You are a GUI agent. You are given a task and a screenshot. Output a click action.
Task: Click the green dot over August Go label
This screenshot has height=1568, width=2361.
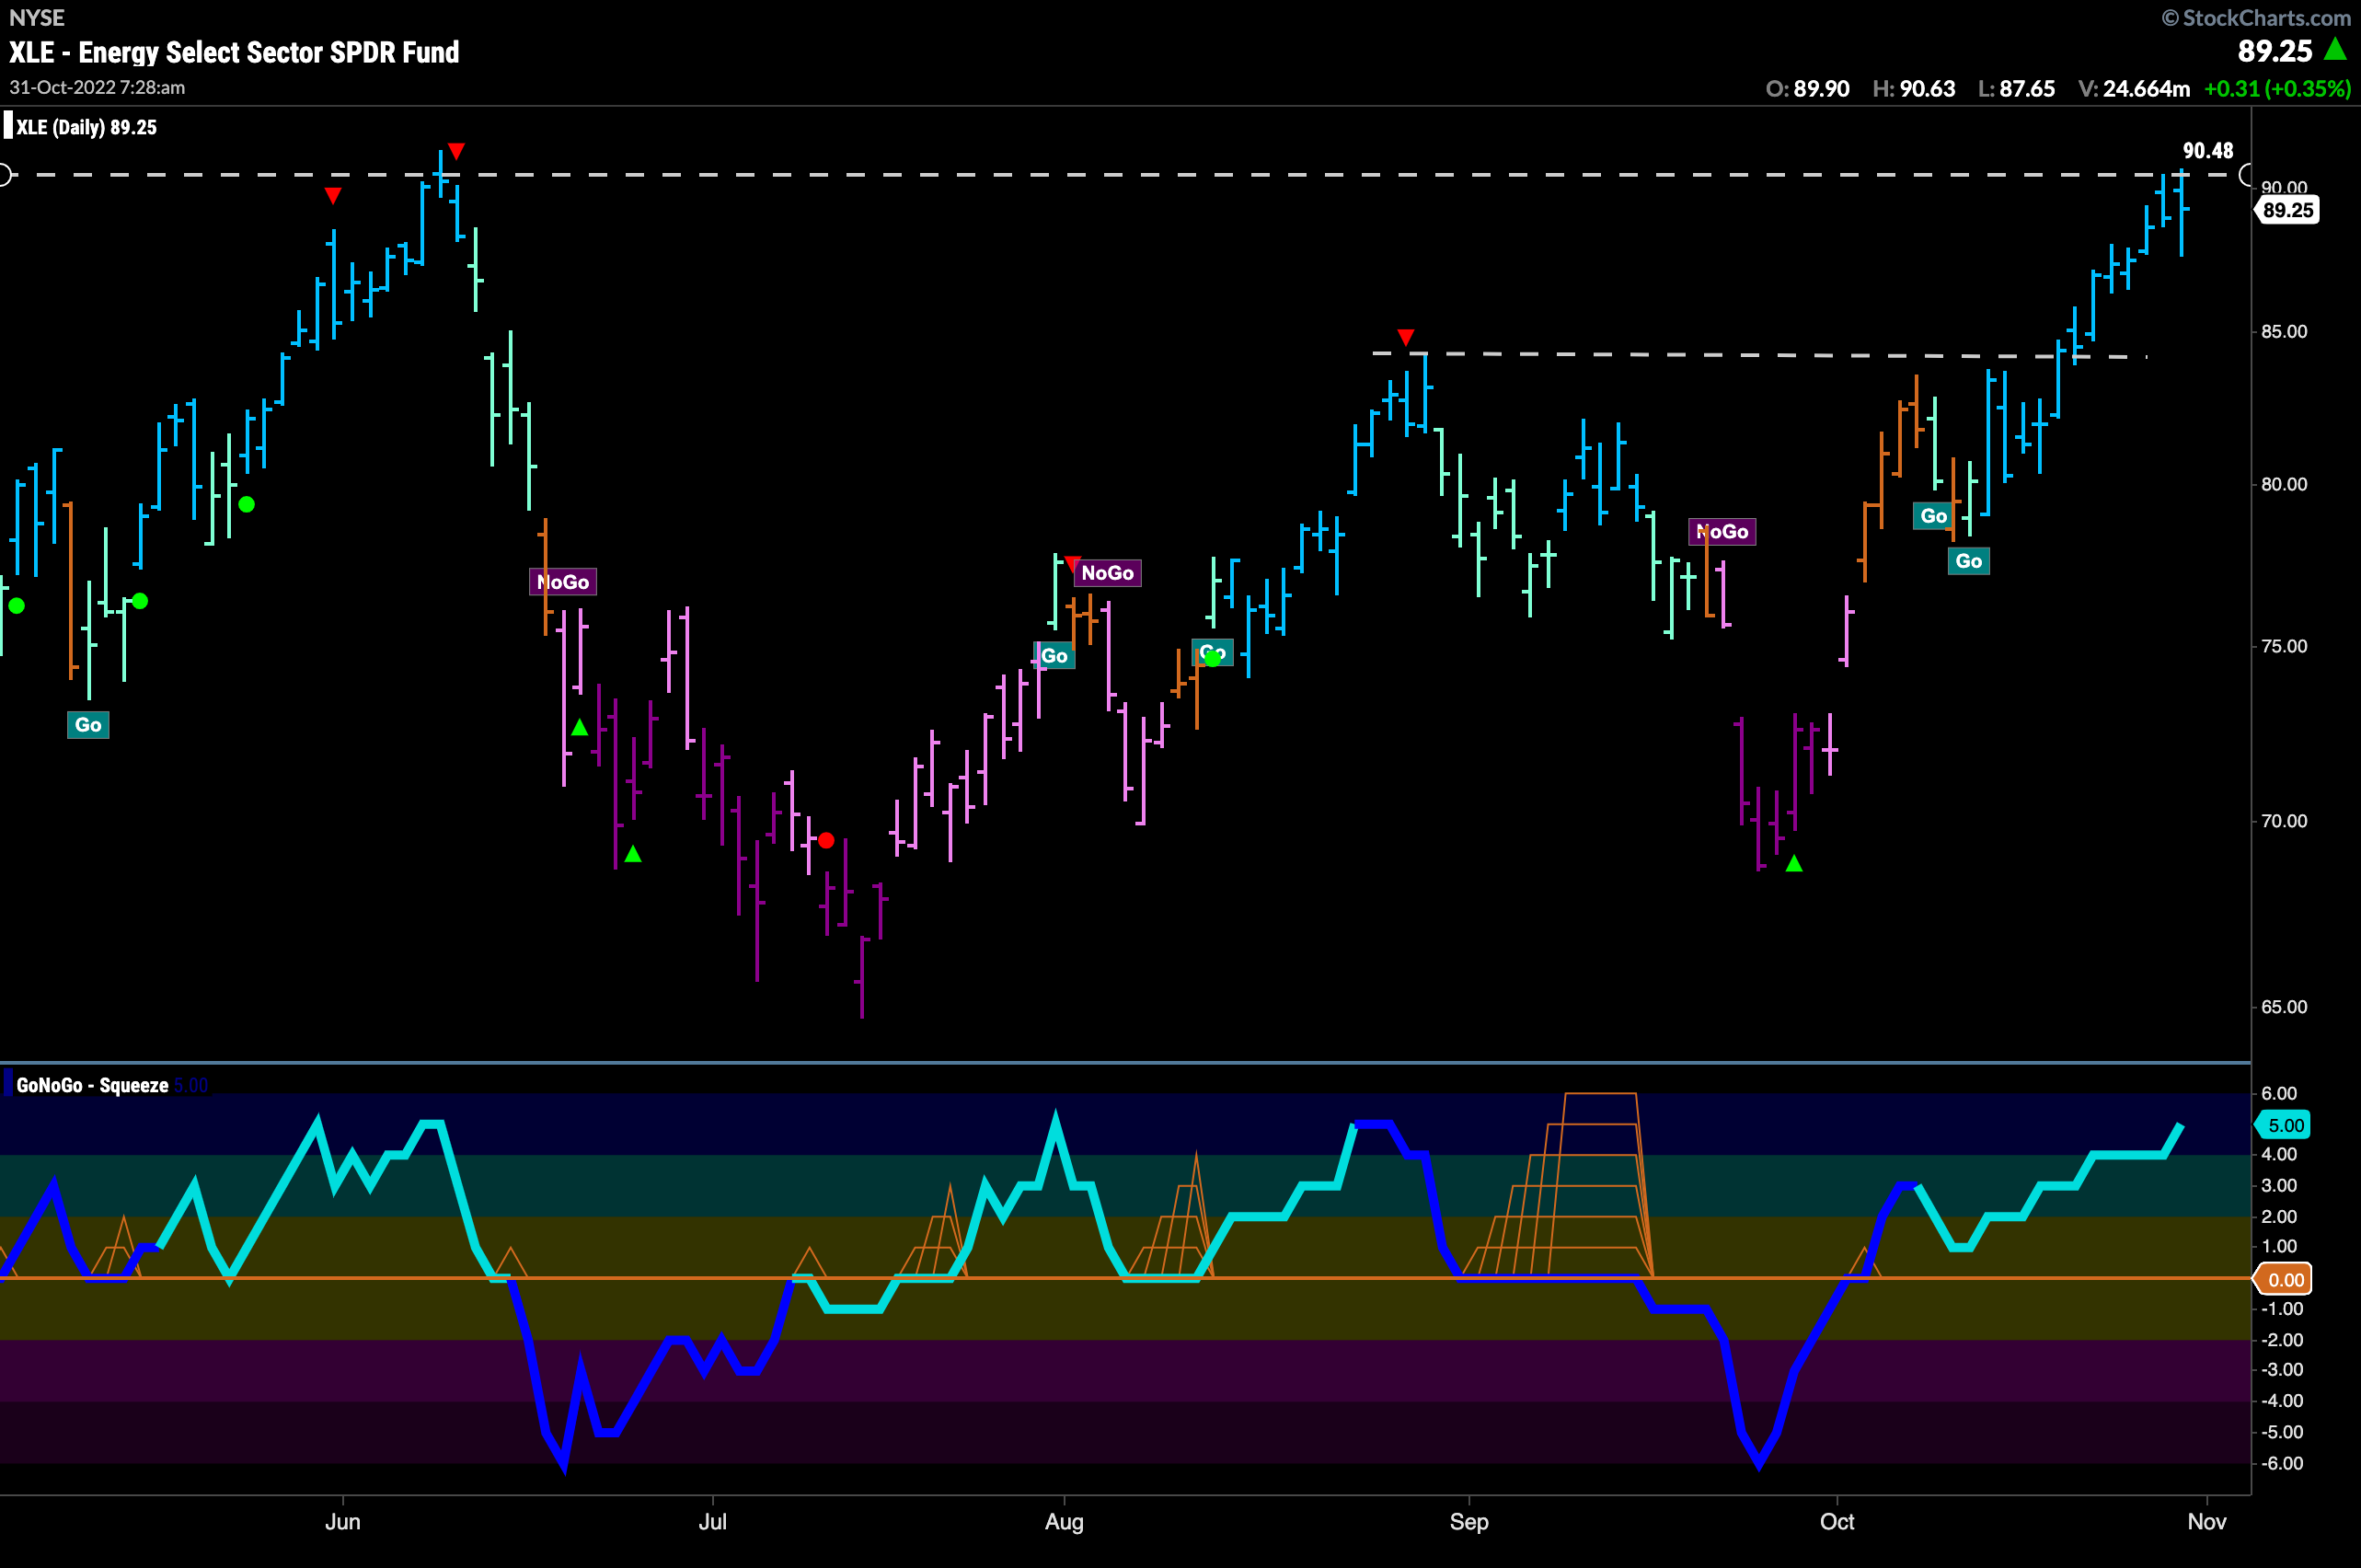pos(1213,658)
